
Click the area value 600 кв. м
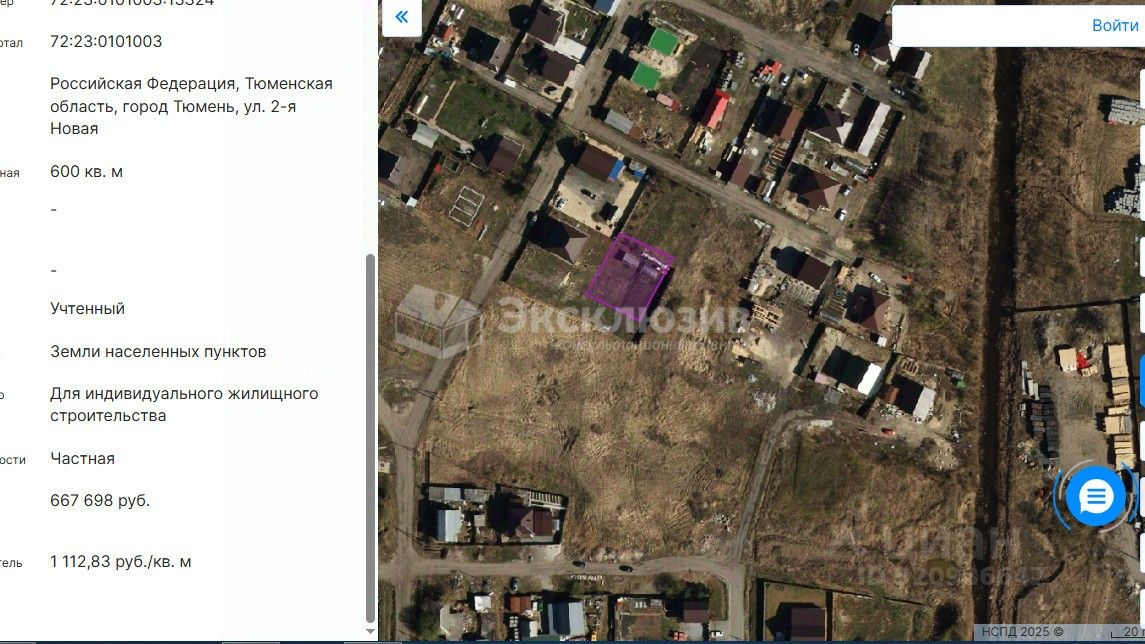pos(86,172)
